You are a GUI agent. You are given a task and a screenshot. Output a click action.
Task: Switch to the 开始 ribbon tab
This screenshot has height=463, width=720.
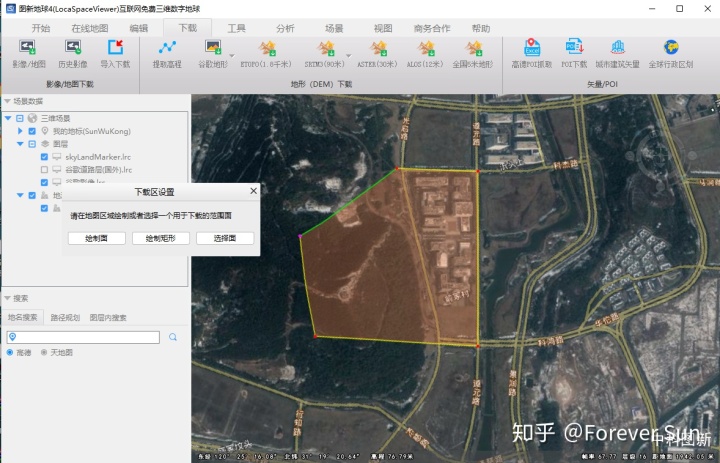pyautogui.click(x=40, y=28)
